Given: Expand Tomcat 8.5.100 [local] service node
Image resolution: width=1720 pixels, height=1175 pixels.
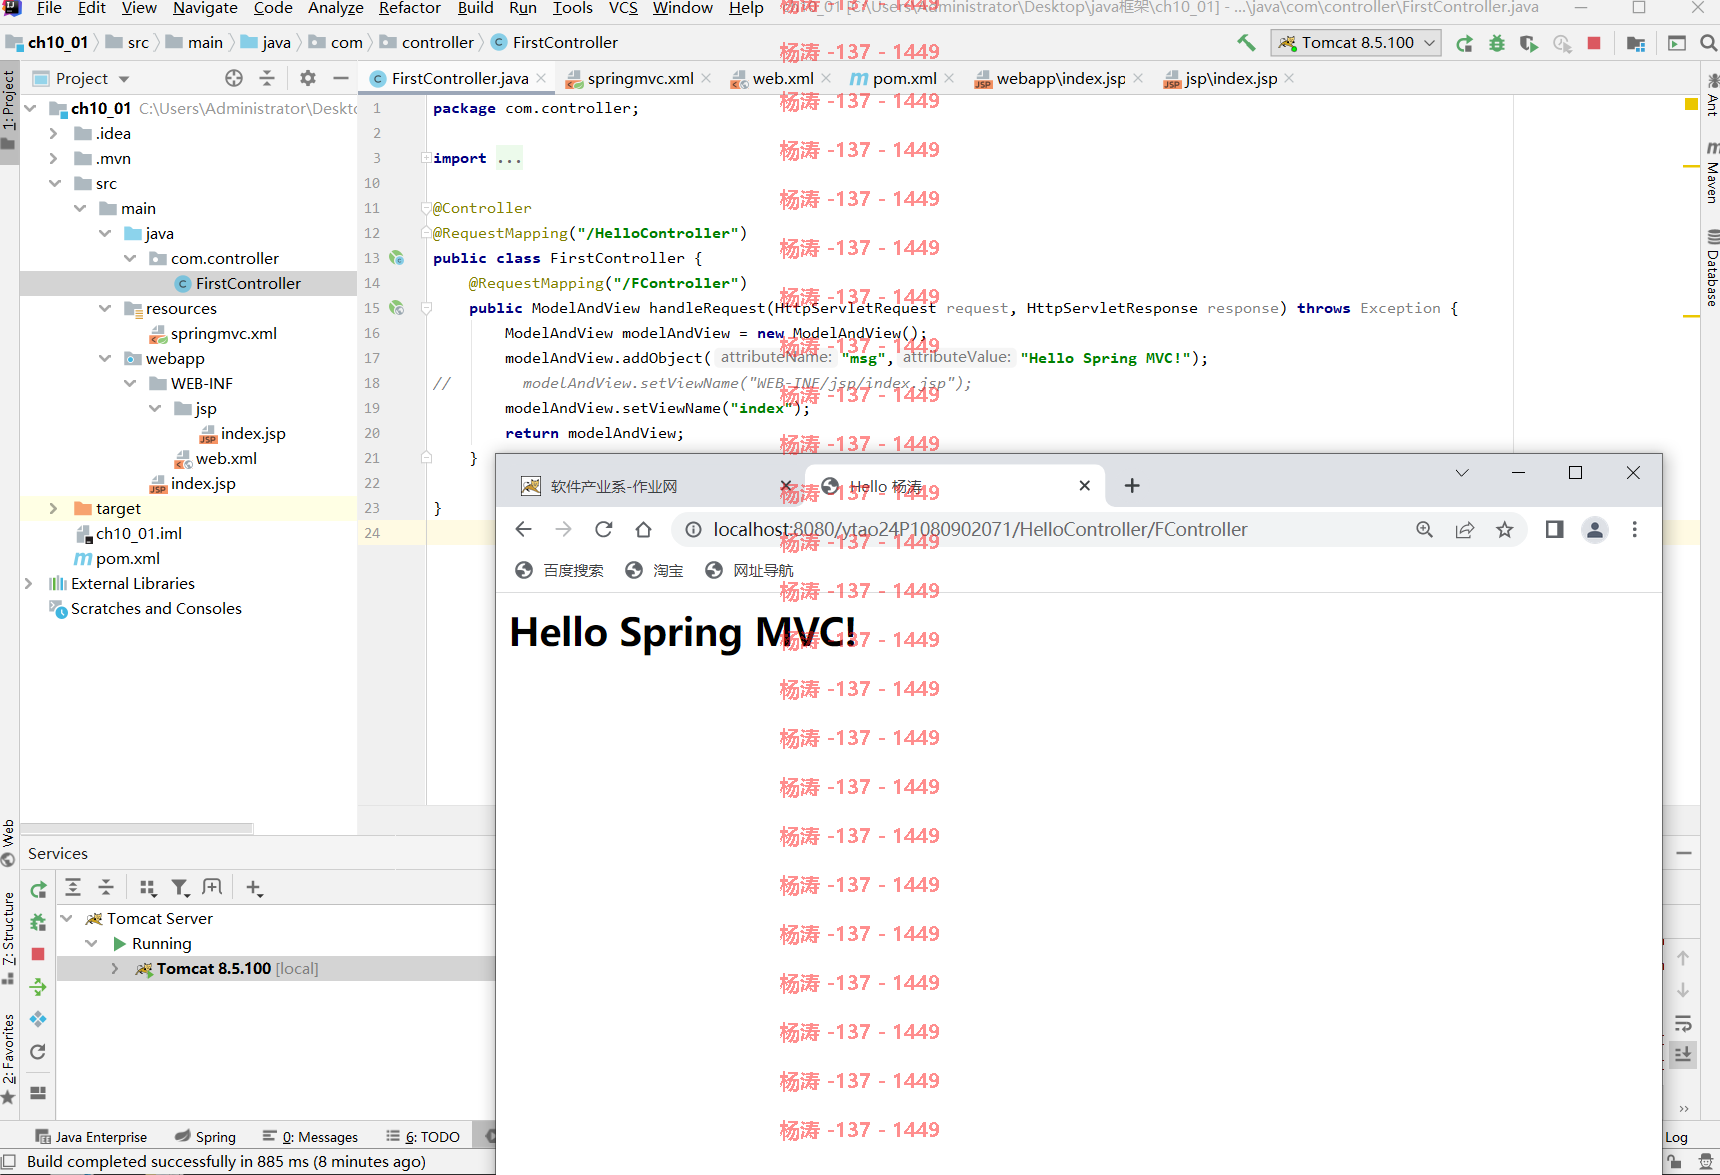Looking at the screenshot, I should pyautogui.click(x=115, y=968).
